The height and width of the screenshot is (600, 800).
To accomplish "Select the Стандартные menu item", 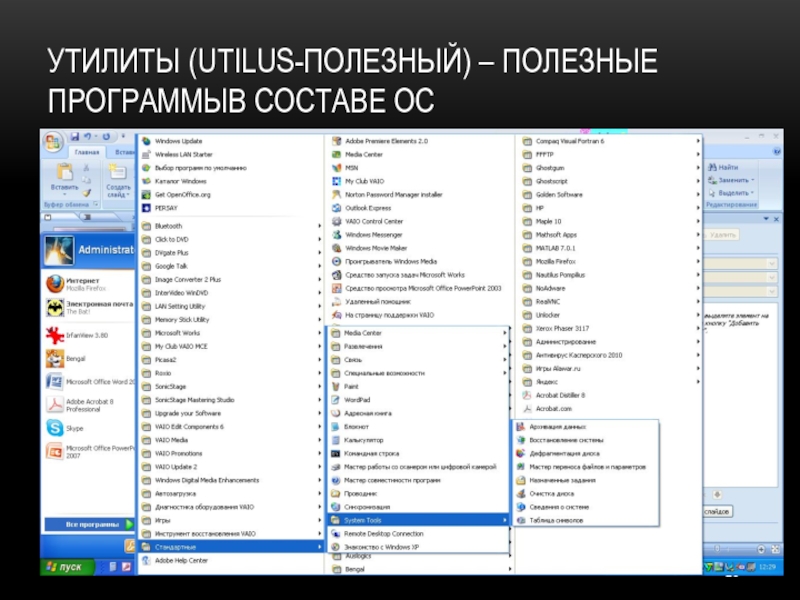I will 231,547.
